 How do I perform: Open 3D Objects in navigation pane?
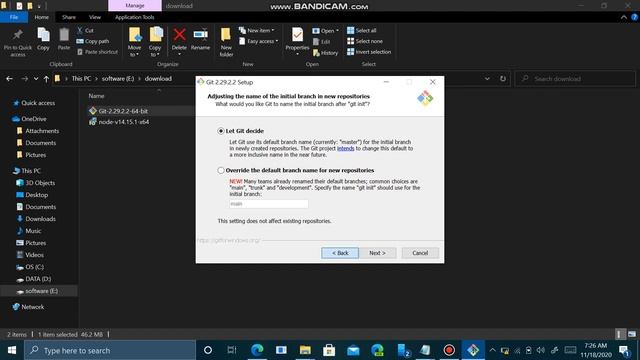pyautogui.click(x=40, y=183)
